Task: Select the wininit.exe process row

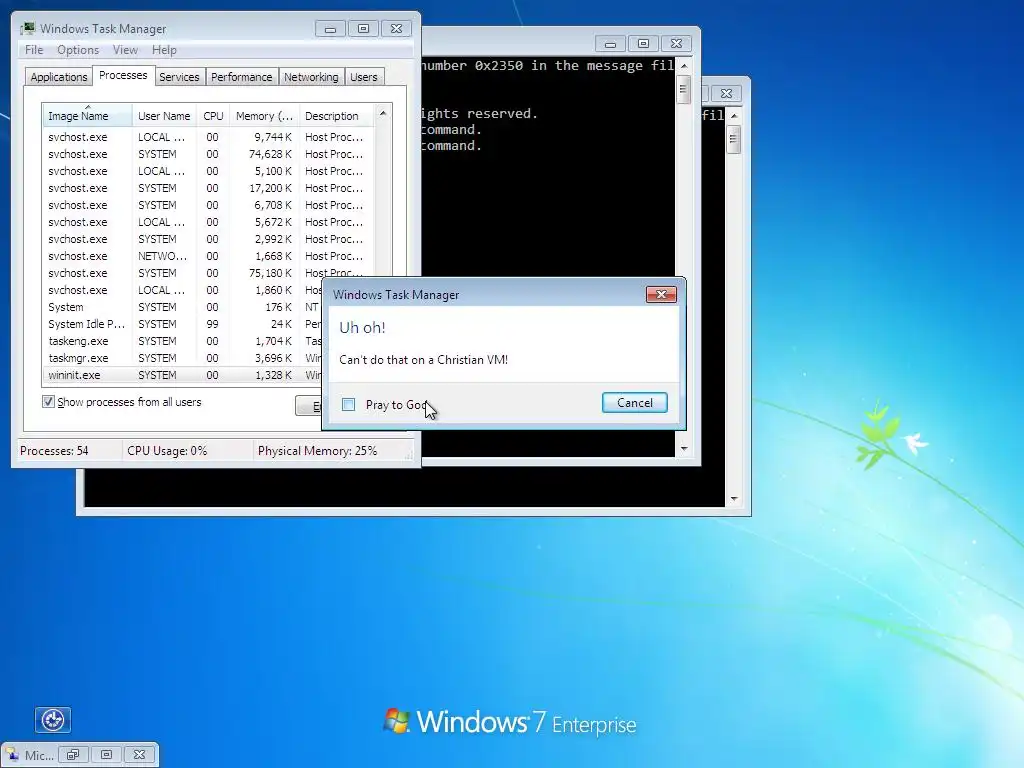Action: [x=182, y=375]
